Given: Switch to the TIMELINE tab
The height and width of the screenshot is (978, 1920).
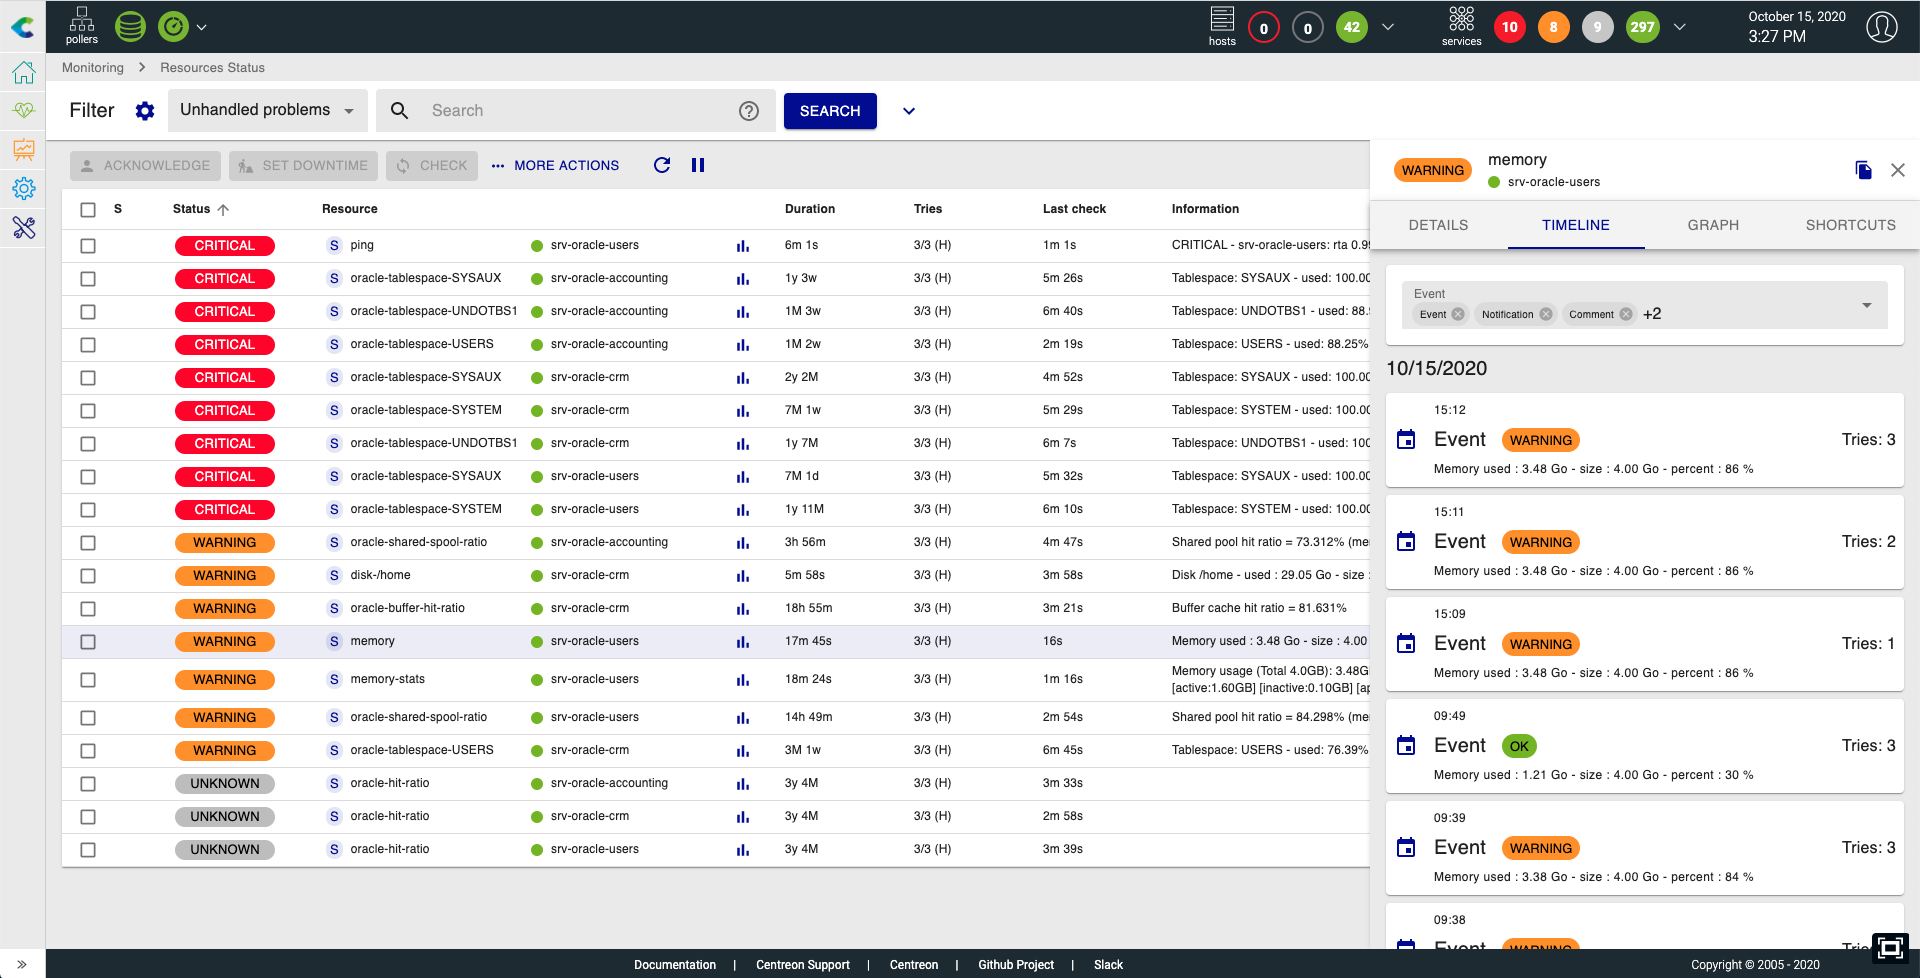Looking at the screenshot, I should click(x=1576, y=225).
